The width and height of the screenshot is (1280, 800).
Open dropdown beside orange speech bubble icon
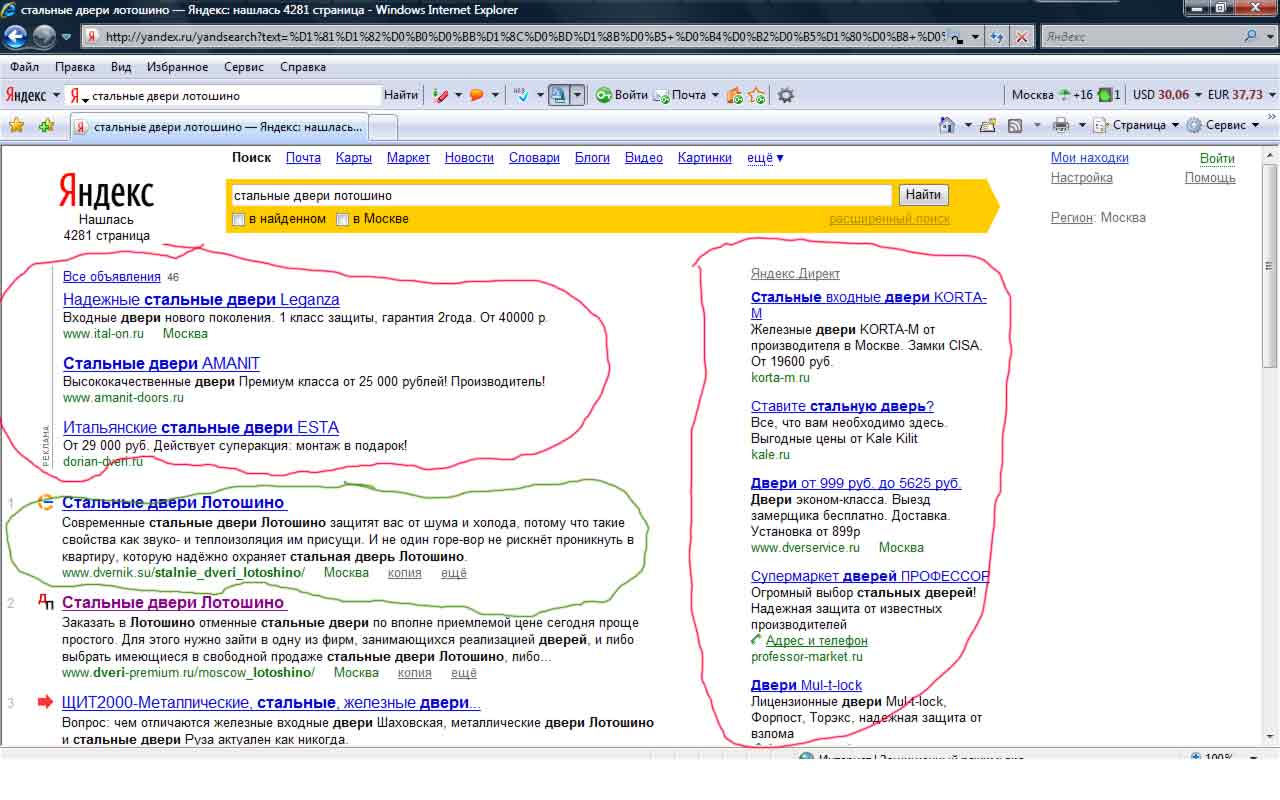pos(495,95)
